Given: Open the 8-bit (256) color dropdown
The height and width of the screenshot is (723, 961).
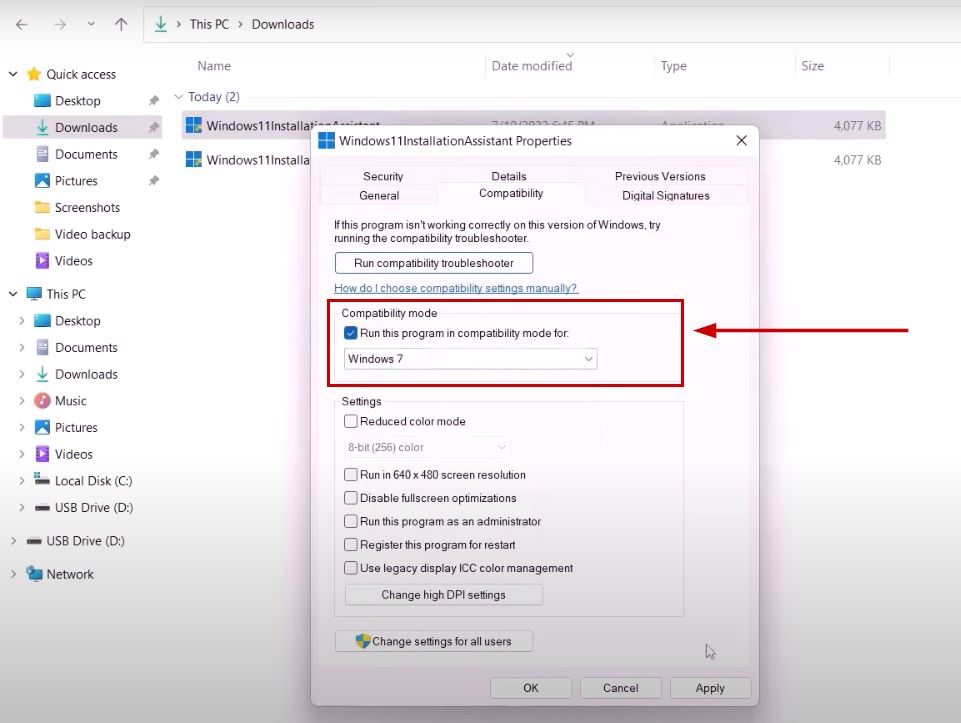Looking at the screenshot, I should click(427, 447).
